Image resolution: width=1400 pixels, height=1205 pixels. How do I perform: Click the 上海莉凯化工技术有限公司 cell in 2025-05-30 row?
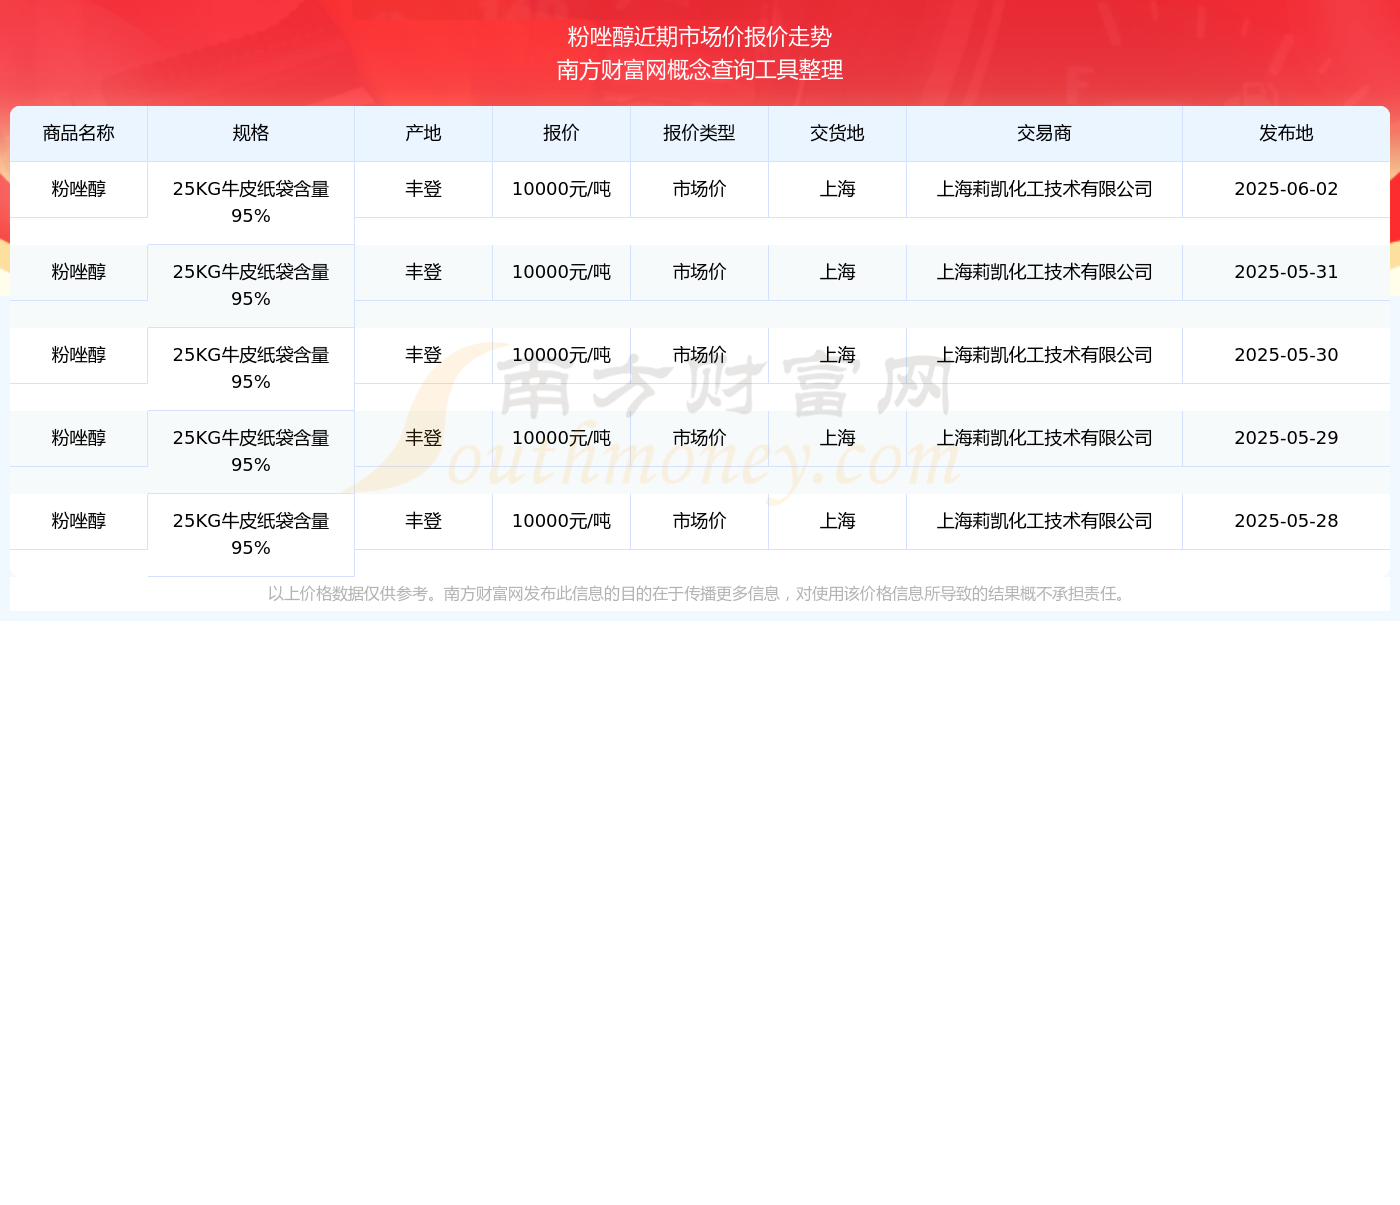(1045, 355)
